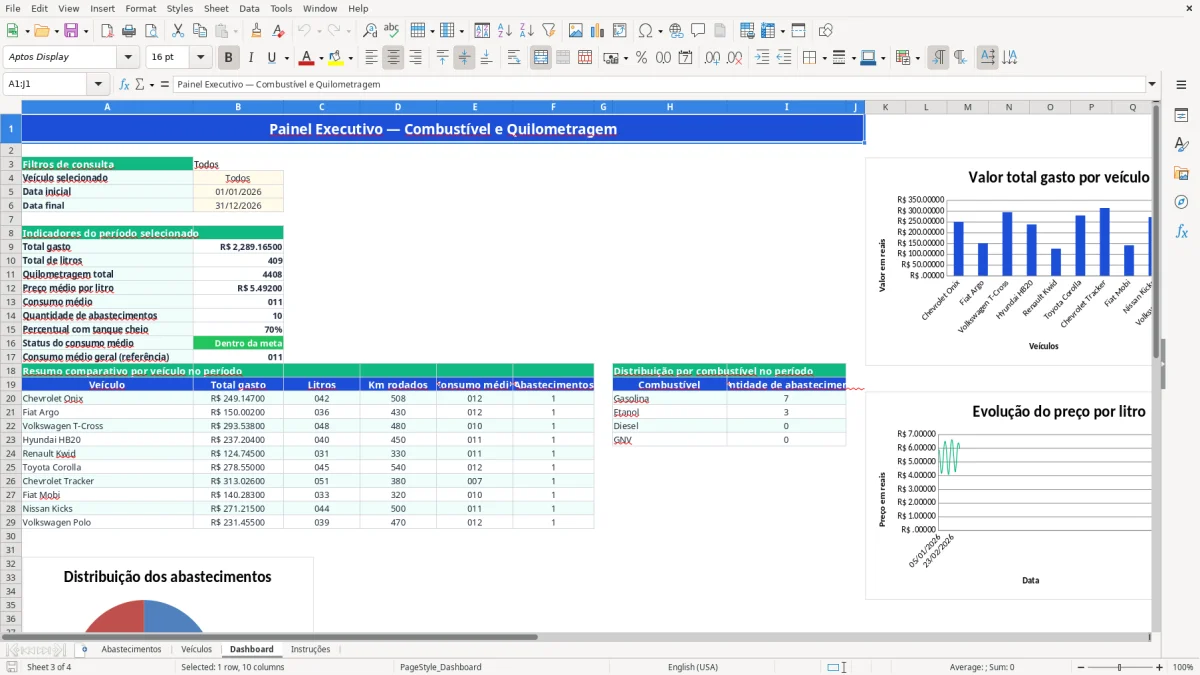This screenshot has height=675, width=1200.
Task: Switch to Abastecimentos sheet tab
Action: coord(131,649)
